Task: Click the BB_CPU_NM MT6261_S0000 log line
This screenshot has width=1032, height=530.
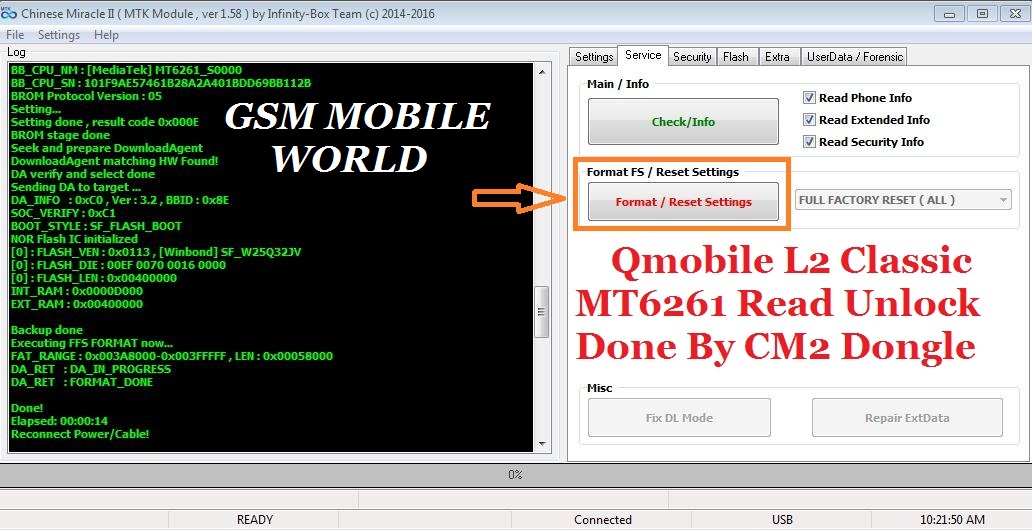Action: 126,70
